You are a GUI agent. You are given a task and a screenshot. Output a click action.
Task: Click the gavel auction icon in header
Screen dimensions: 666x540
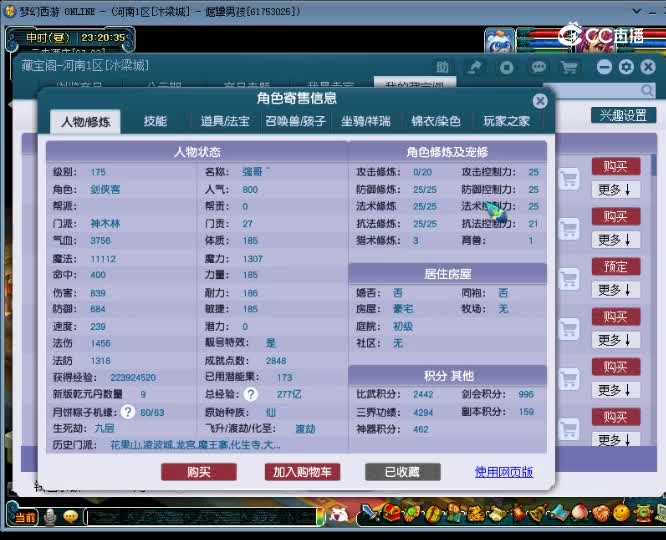[474, 67]
